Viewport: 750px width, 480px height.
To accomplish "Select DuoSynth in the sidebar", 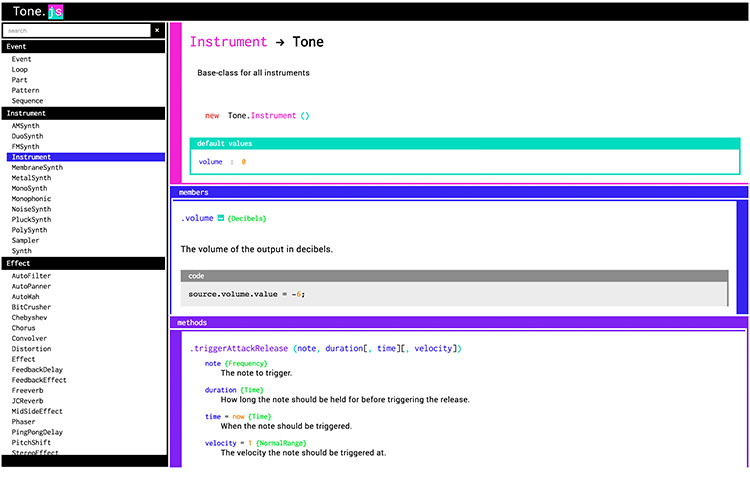I will coord(27,136).
